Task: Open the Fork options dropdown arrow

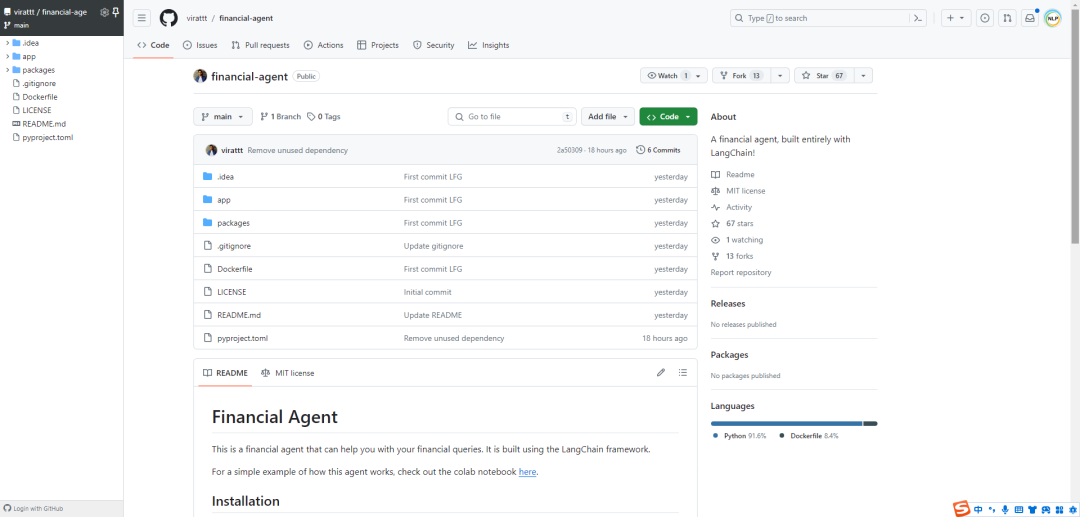Action: pos(780,76)
